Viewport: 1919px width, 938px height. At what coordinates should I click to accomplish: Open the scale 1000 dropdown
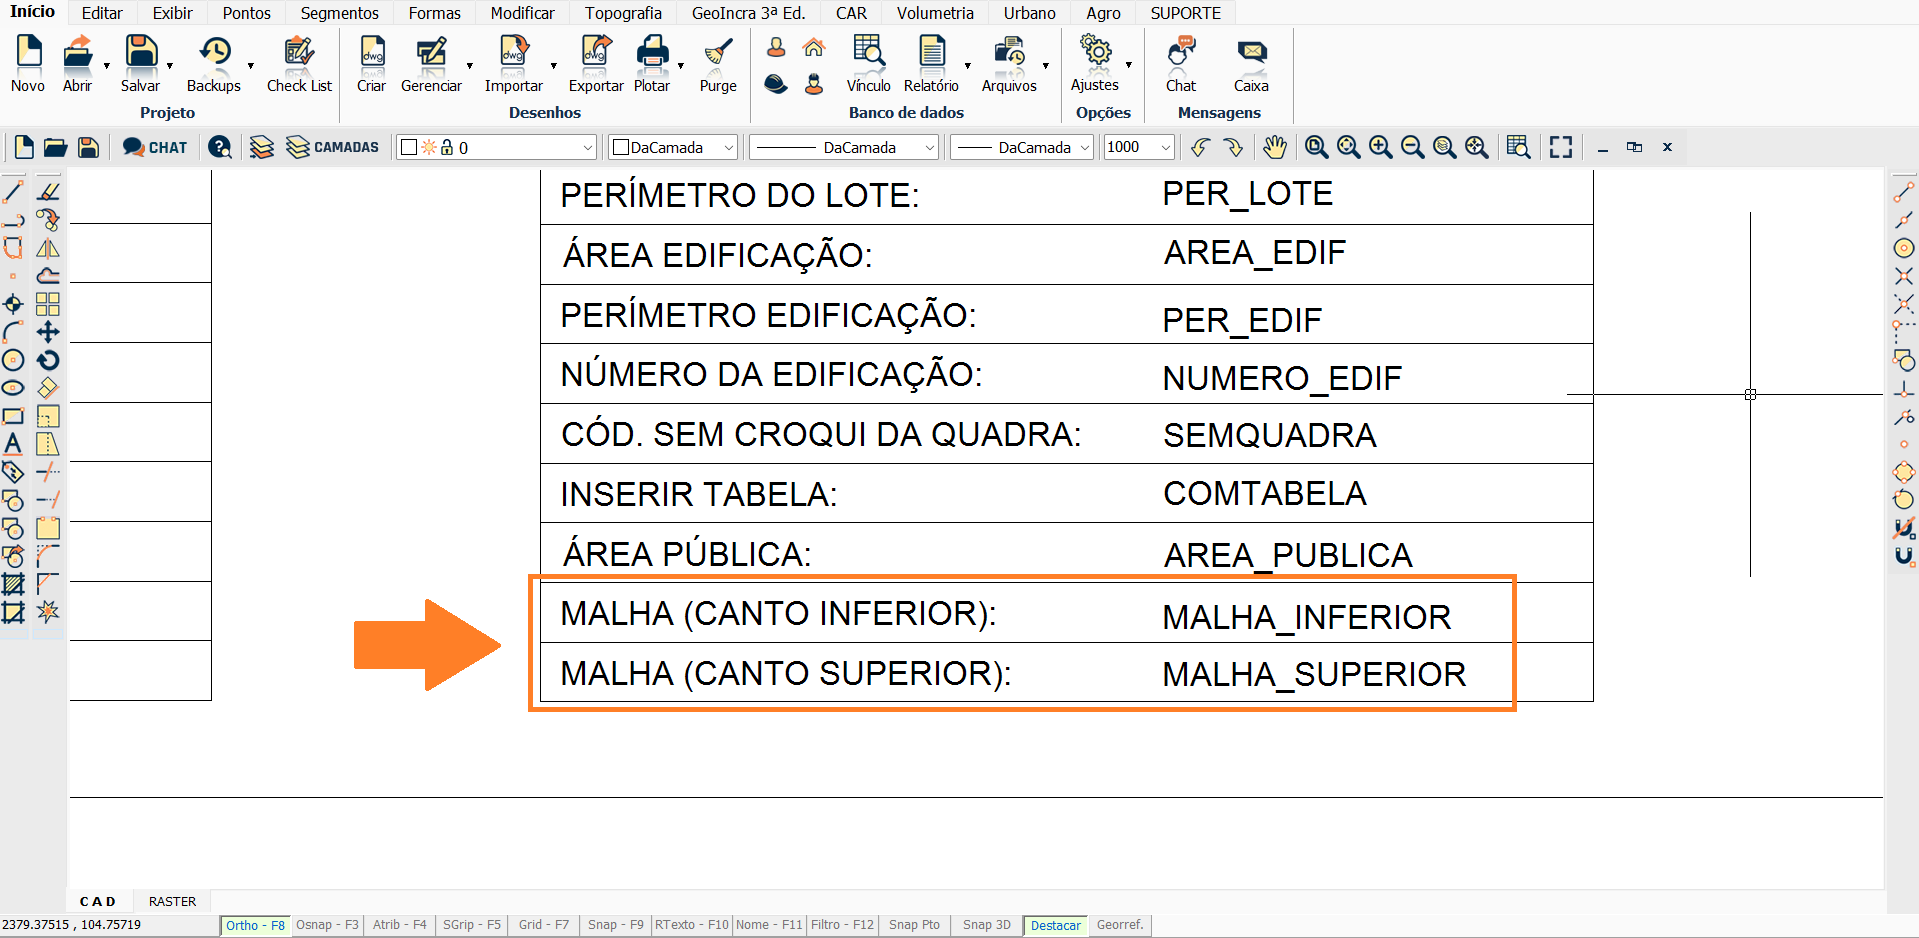1165,148
